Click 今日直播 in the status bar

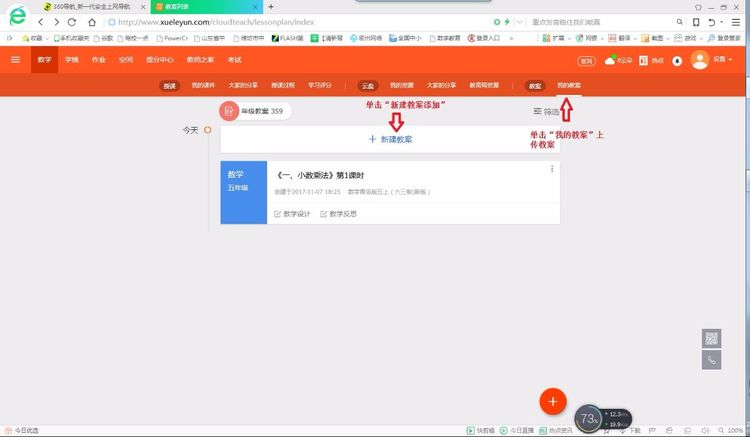[x=517, y=430]
